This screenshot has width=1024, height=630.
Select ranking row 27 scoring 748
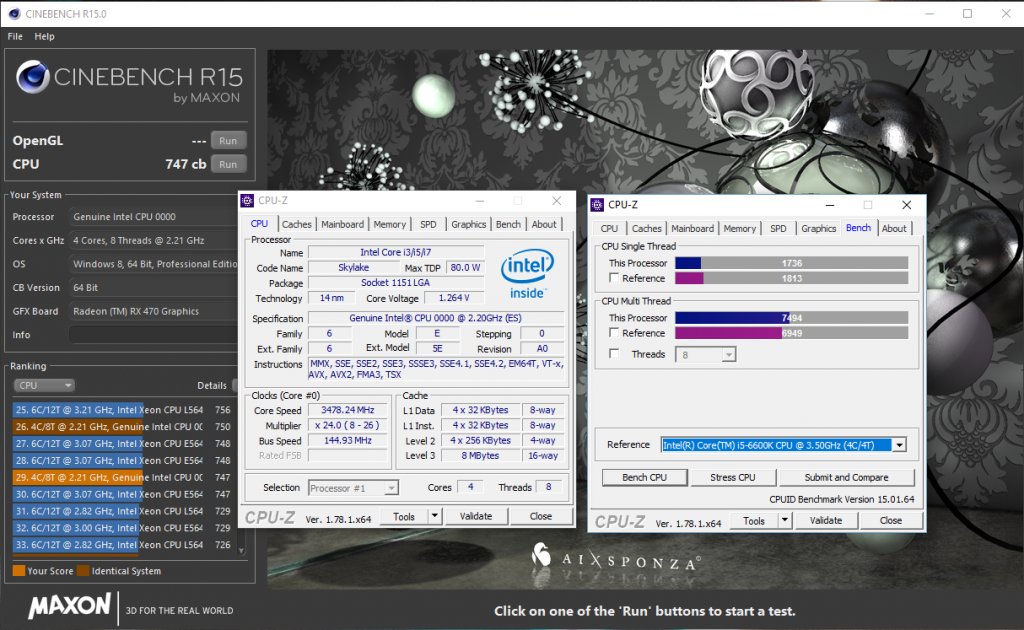click(123, 444)
